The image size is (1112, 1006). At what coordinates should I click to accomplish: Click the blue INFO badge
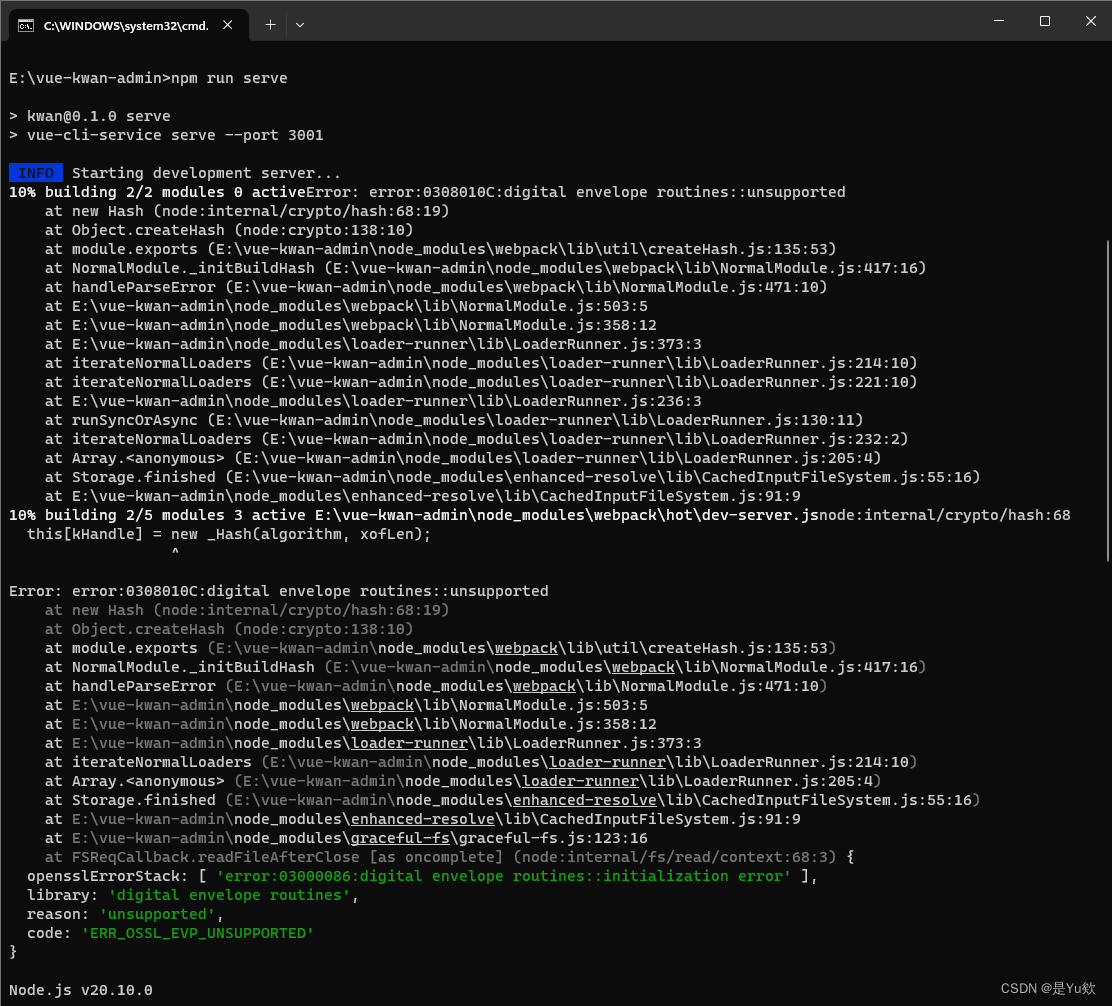36,173
